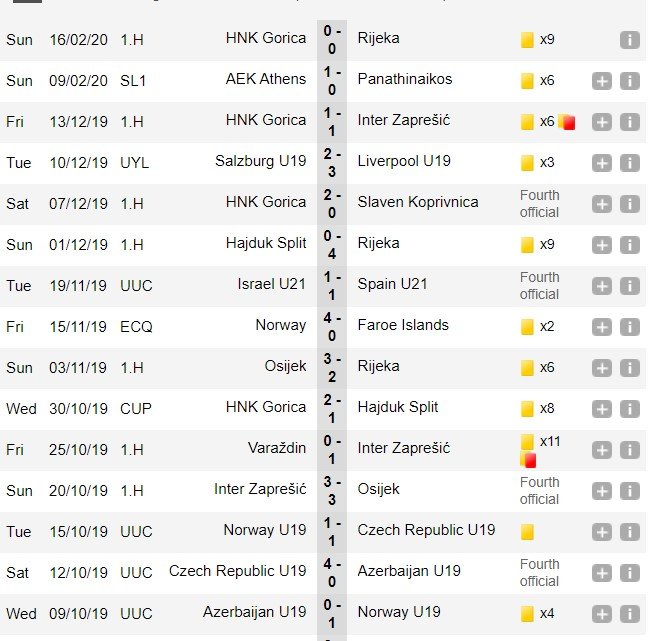
Task: Click yellow card icon on Norway U19 vs Czech row
Action: (527, 532)
